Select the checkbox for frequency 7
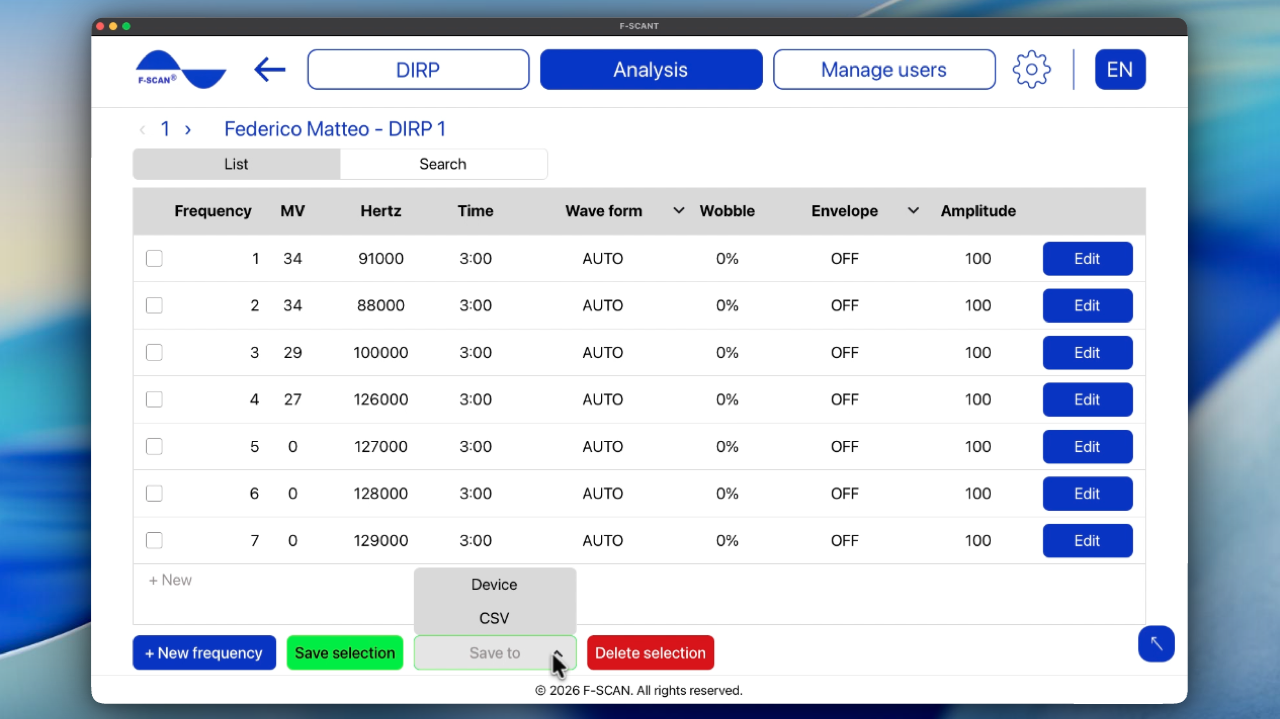The image size is (1280, 719). coord(154,540)
